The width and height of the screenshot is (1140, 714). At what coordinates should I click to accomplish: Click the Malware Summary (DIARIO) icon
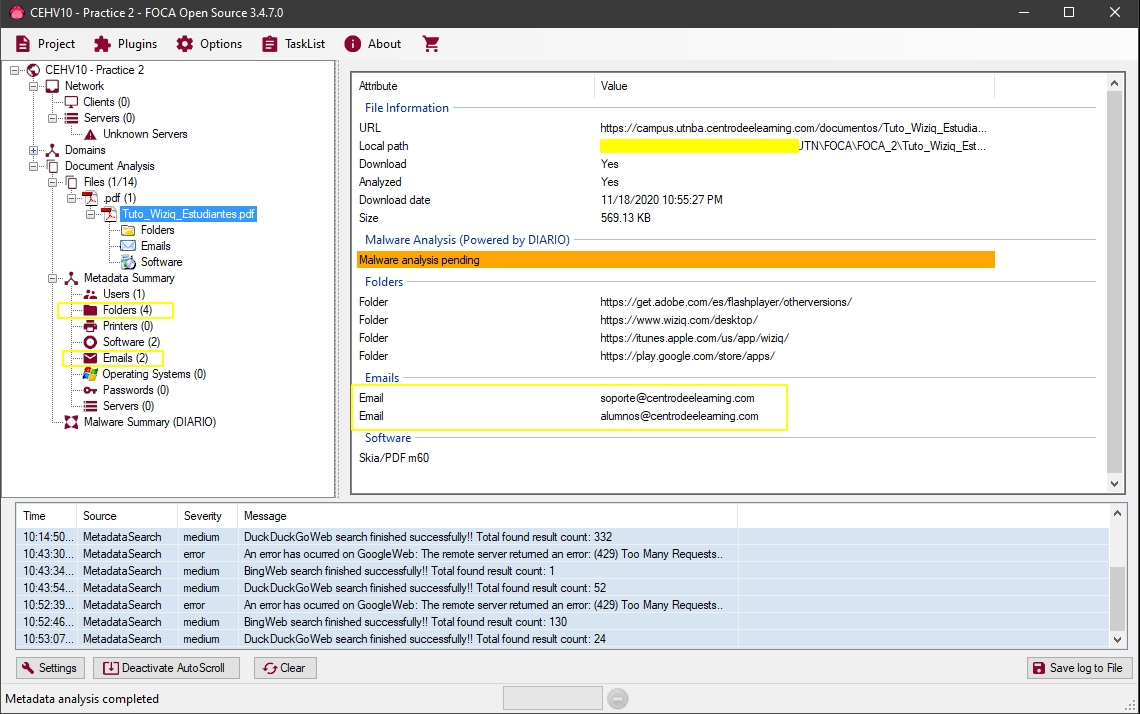(x=71, y=422)
